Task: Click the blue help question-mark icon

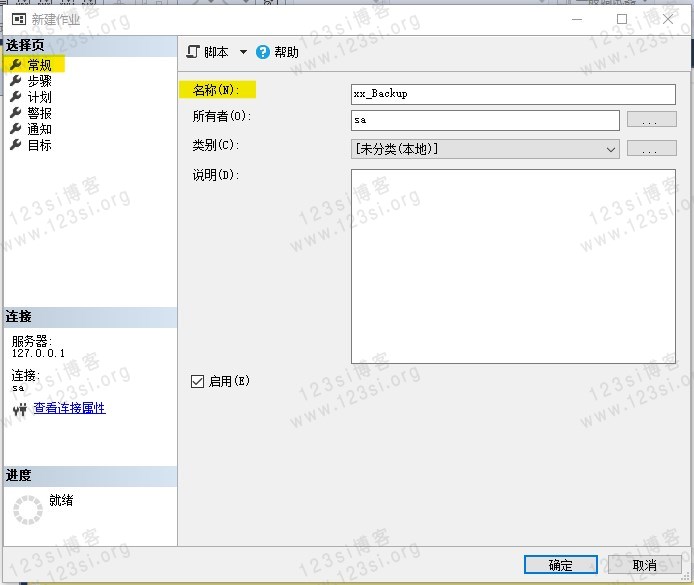Action: [262, 52]
